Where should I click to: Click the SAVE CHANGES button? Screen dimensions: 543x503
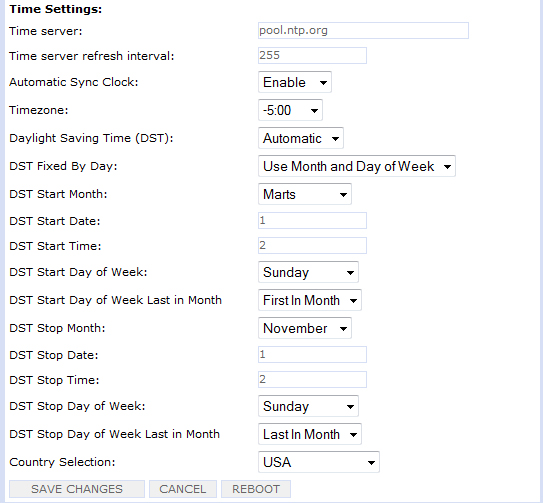[x=77, y=489]
